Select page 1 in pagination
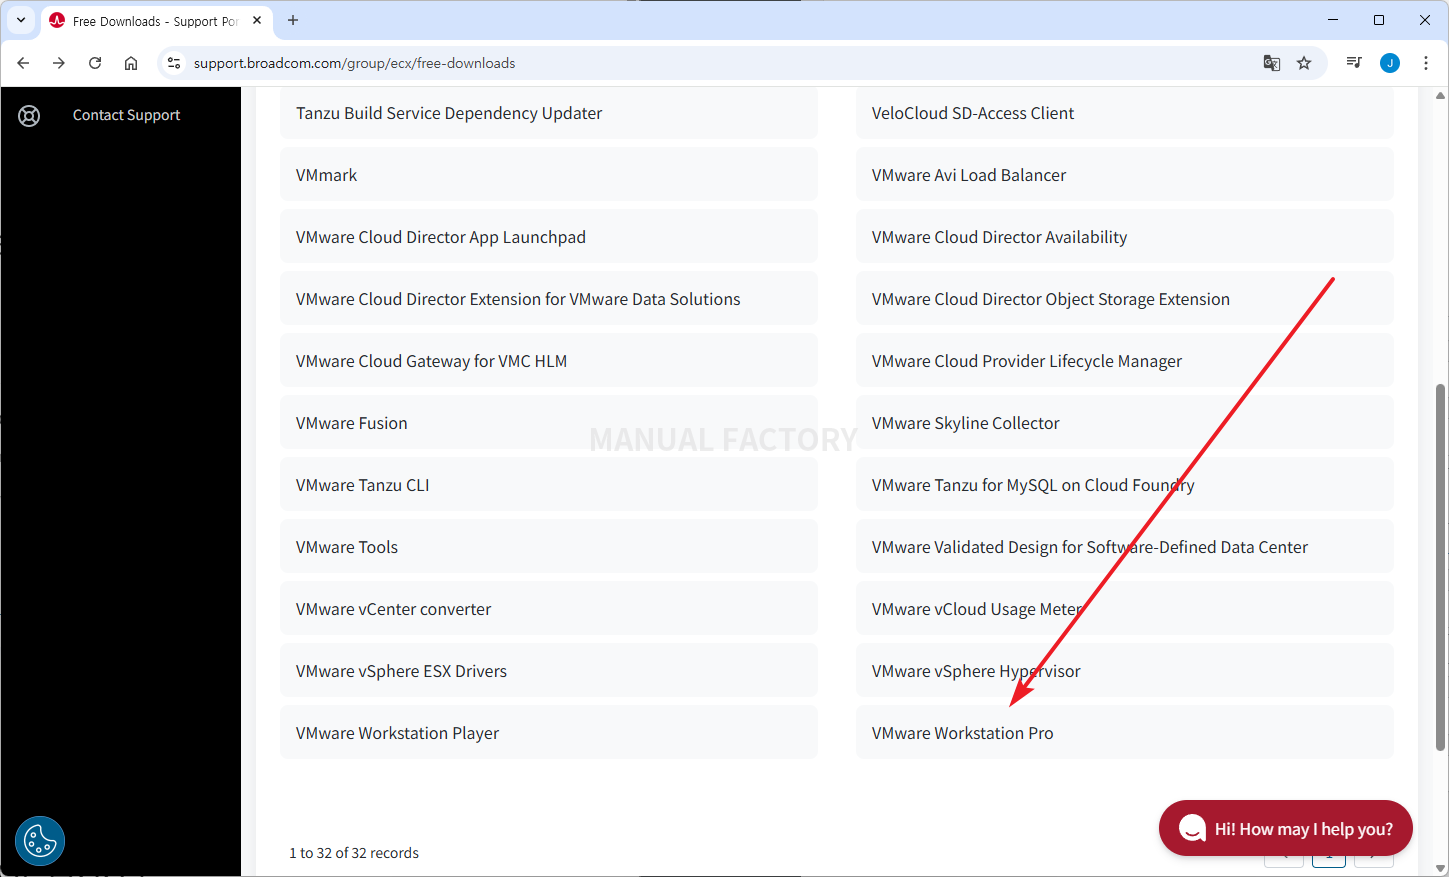This screenshot has height=877, width=1449. [x=1329, y=857]
